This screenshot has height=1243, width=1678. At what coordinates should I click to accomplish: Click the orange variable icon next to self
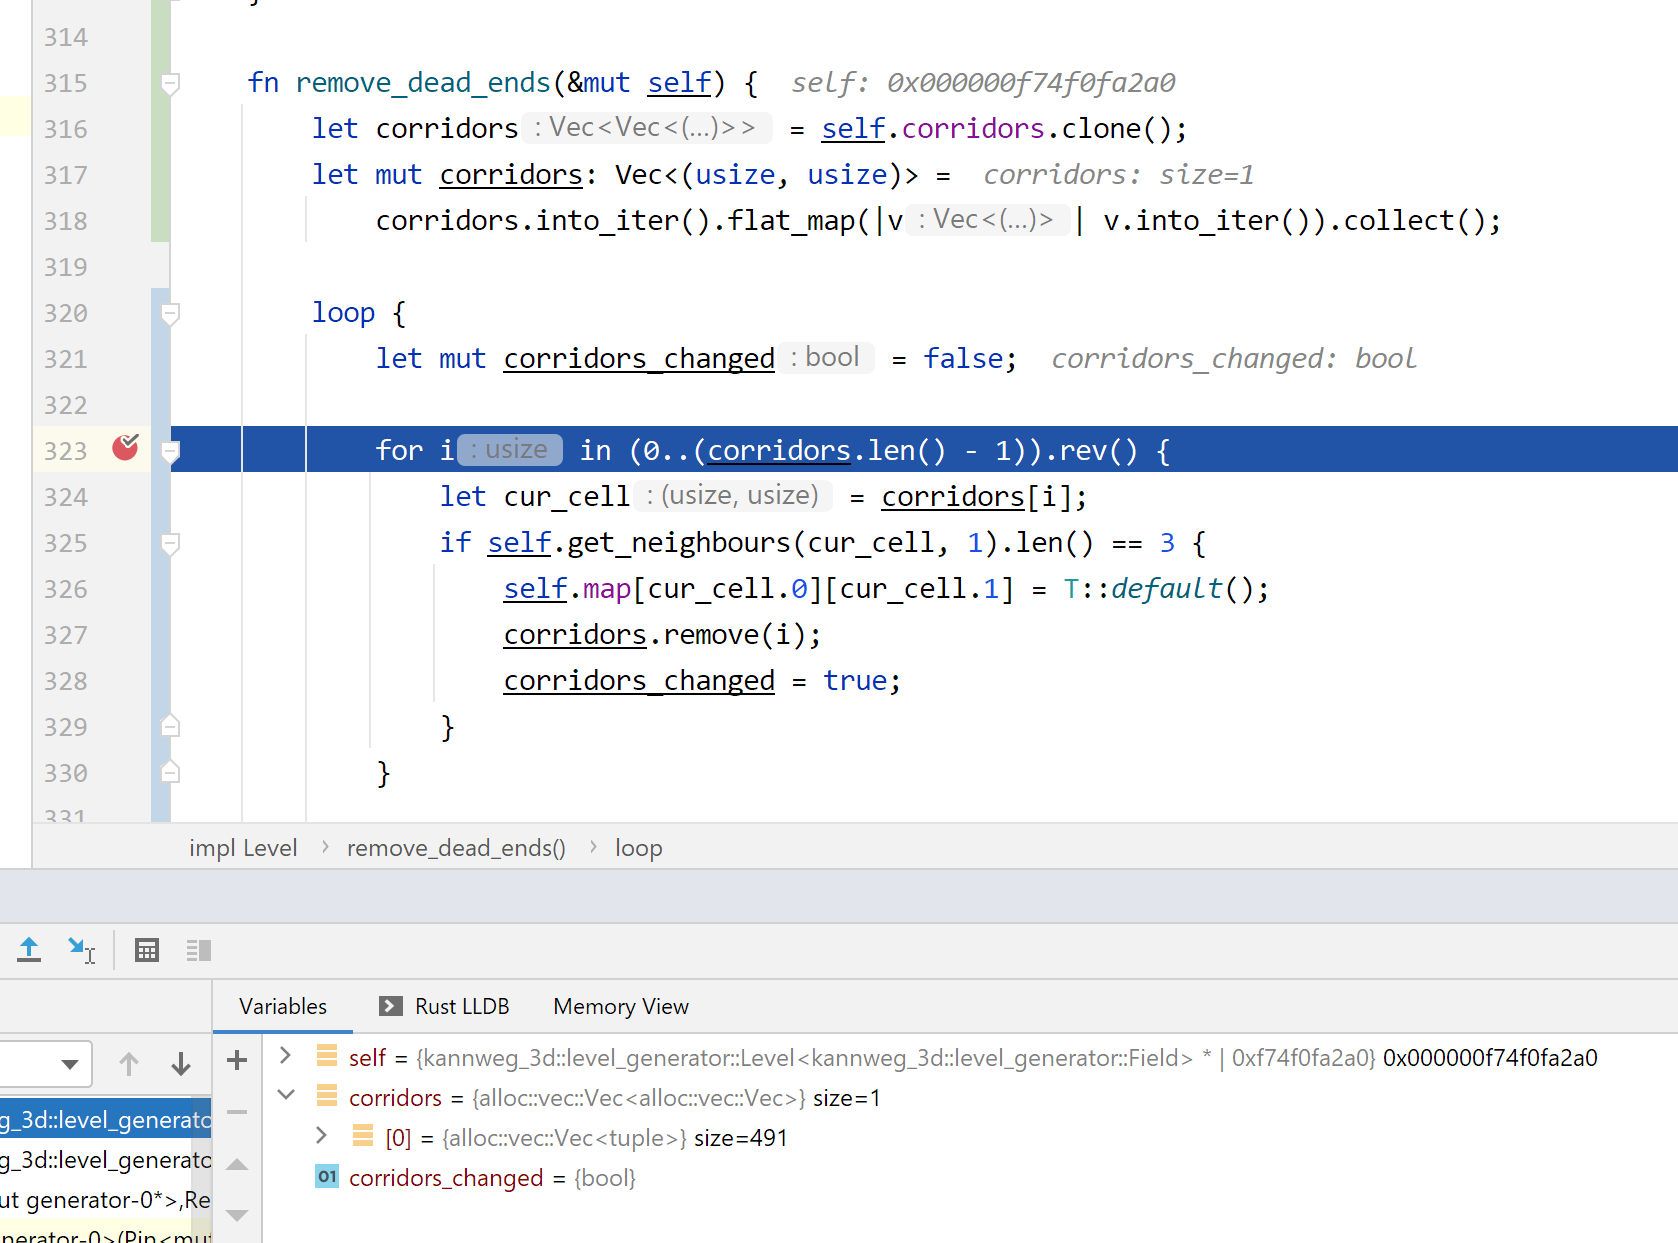click(327, 1056)
